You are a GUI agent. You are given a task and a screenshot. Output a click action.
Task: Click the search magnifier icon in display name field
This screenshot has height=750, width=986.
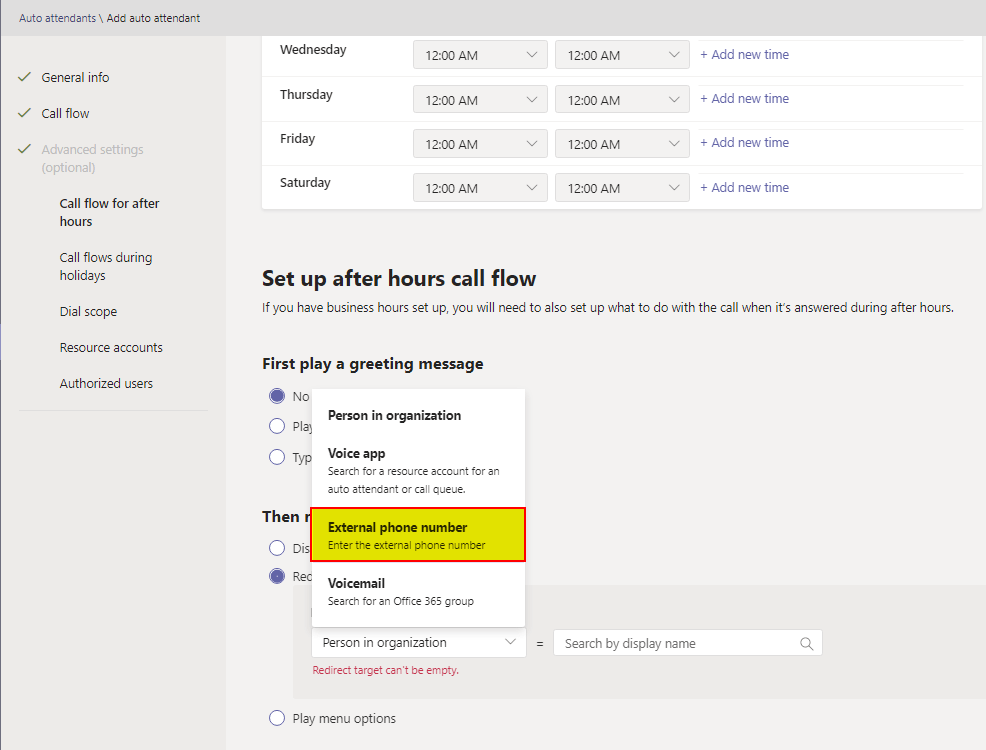pyautogui.click(x=806, y=644)
